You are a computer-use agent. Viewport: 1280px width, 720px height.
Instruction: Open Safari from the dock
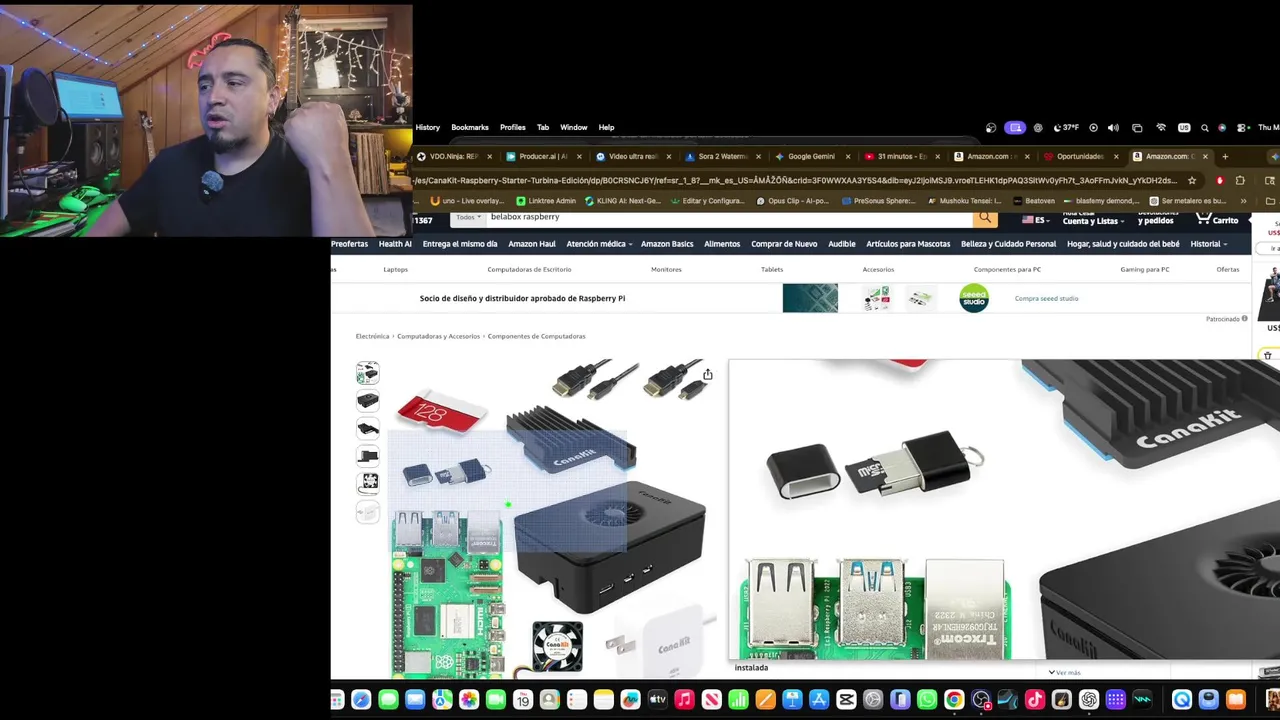(361, 700)
